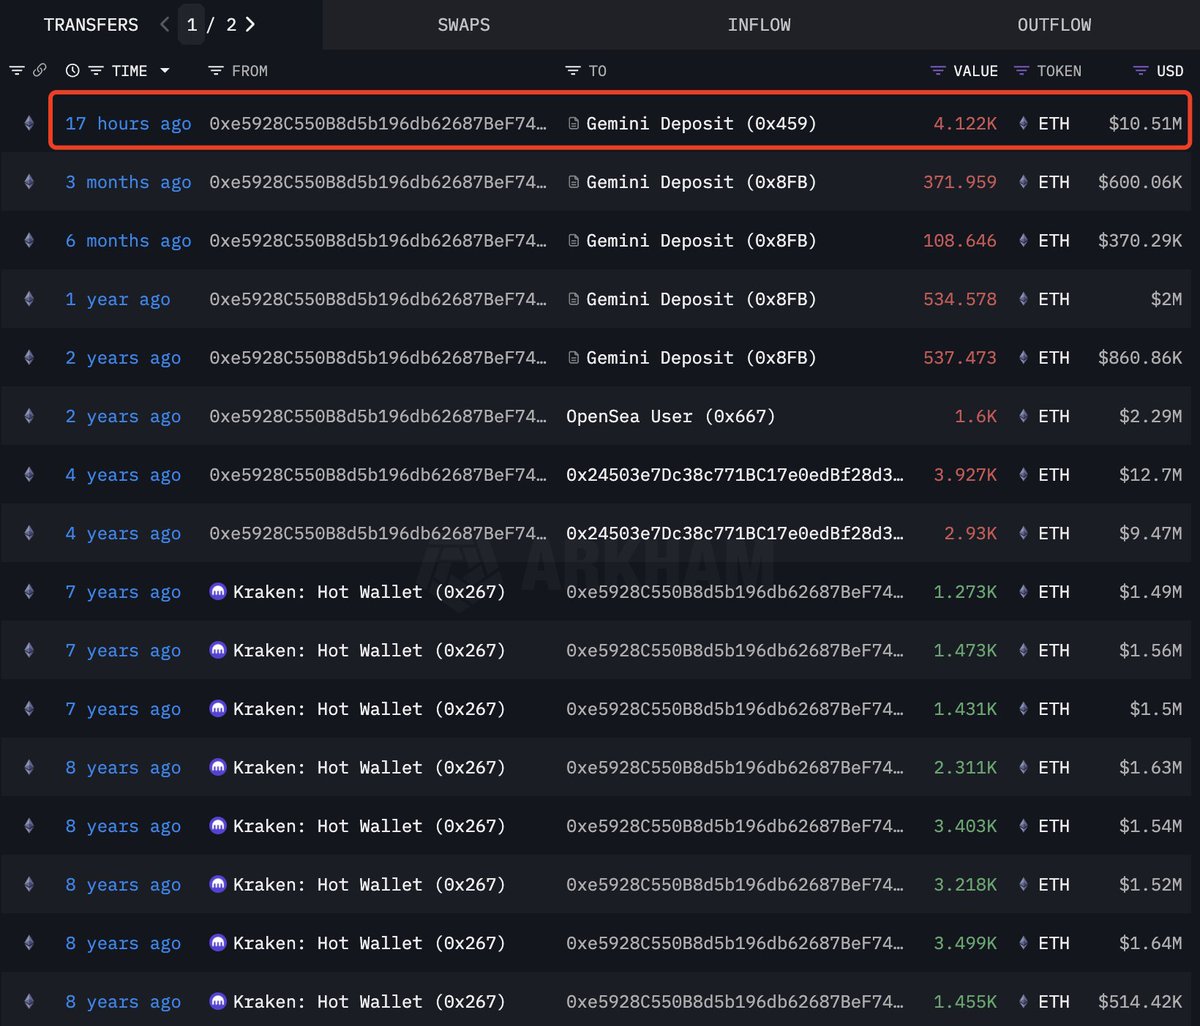Open the TIME column filter
This screenshot has width=1200, height=1026.
point(96,71)
